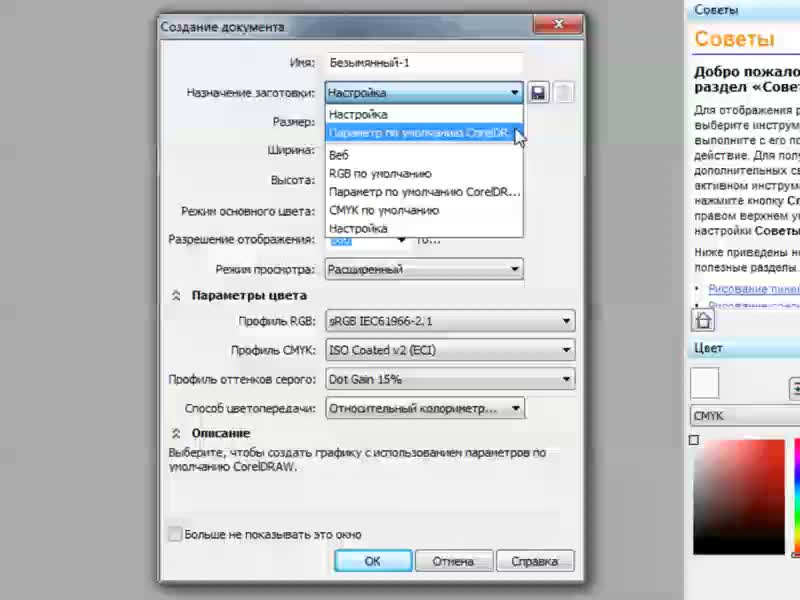Click the small square box above the color field
Screen dimensions: 800x600
pos(694,440)
